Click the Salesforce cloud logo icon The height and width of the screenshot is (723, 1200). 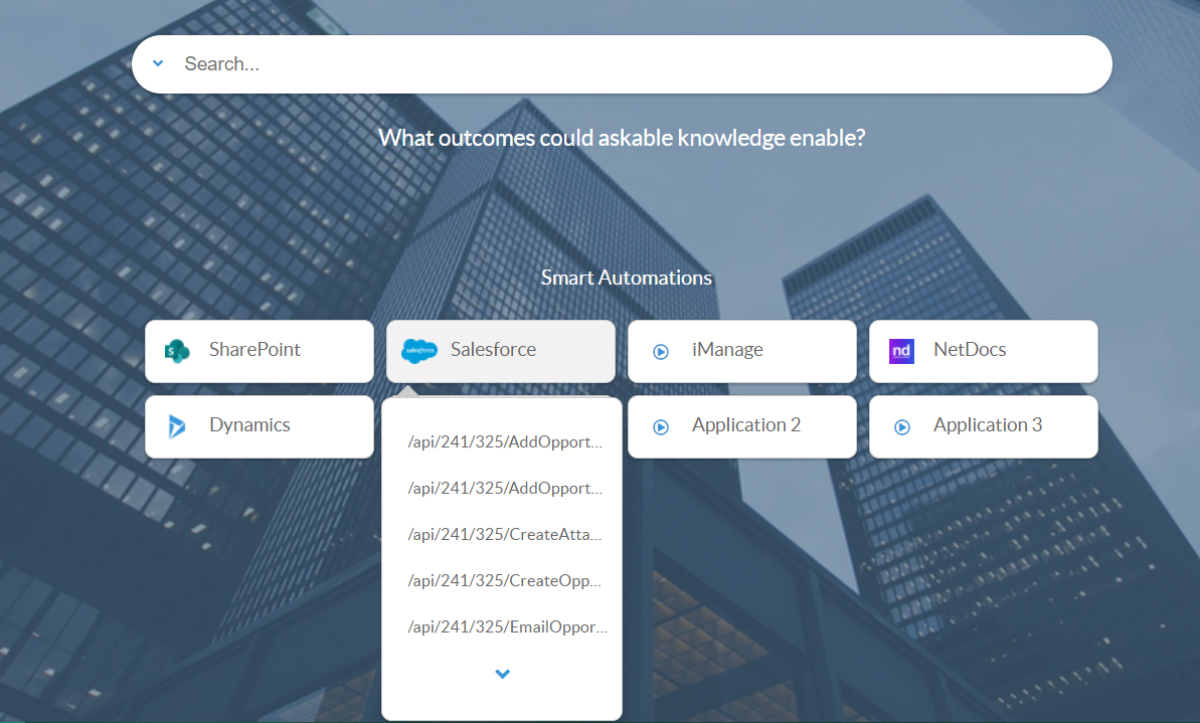[x=419, y=351]
